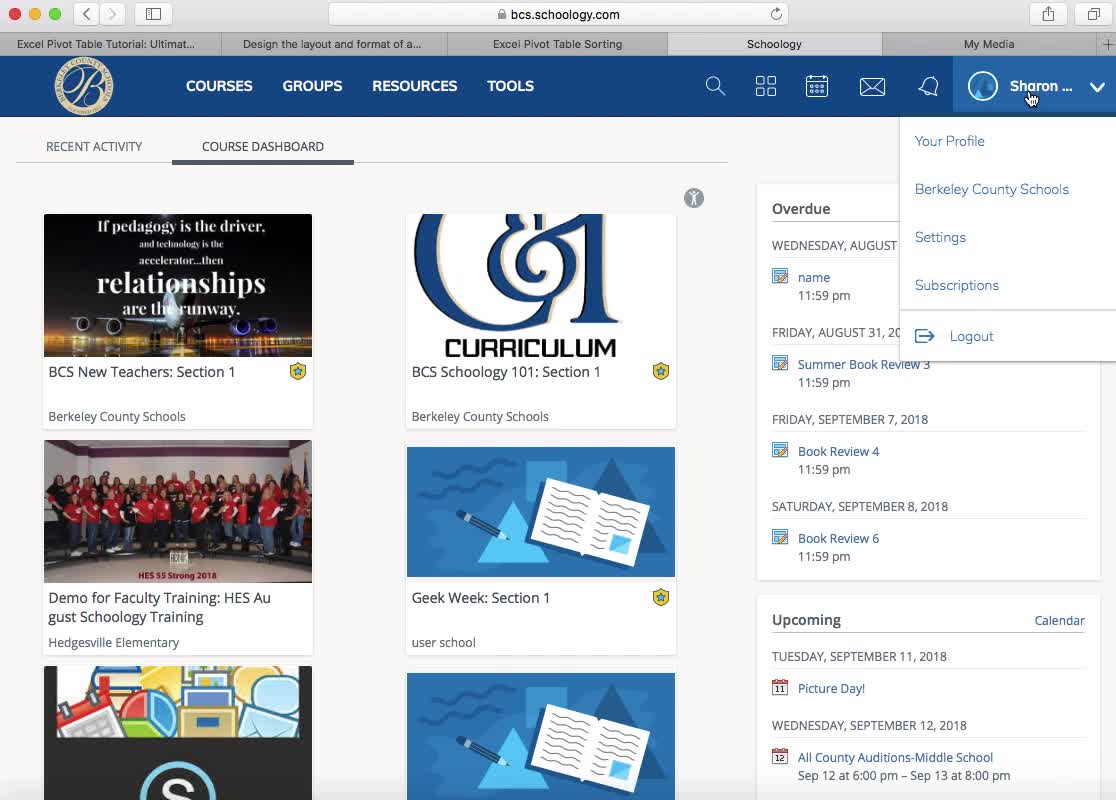Click Safari's back navigation arrow
This screenshot has height=800, width=1116.
point(87,14)
